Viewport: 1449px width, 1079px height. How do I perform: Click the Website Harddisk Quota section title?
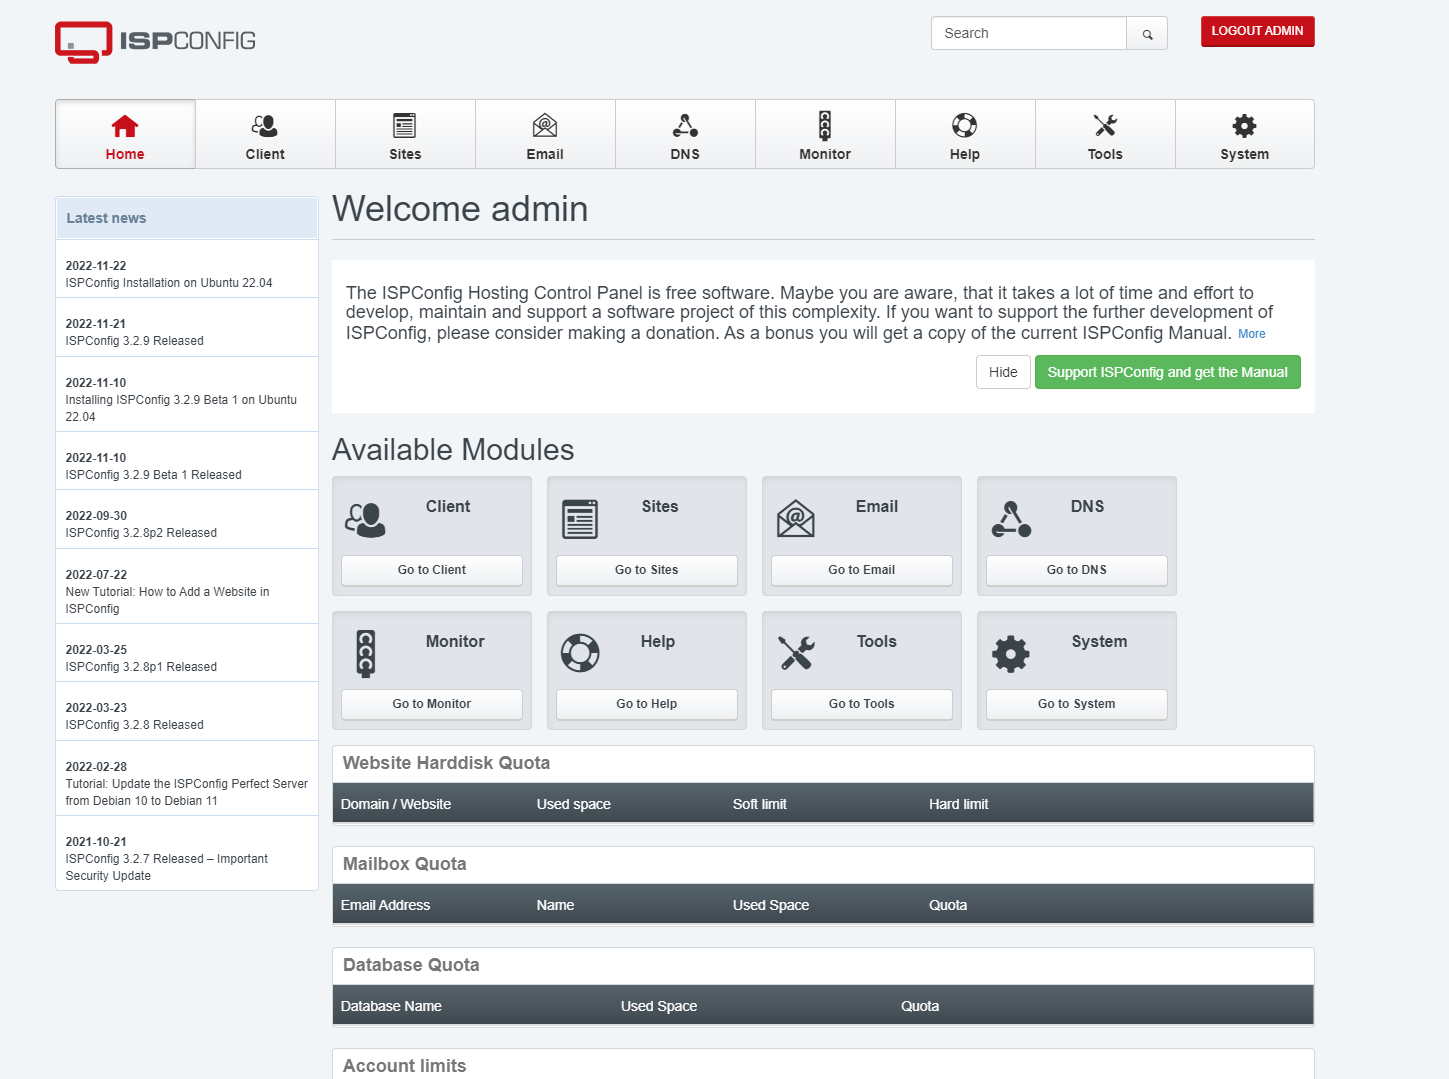(446, 763)
